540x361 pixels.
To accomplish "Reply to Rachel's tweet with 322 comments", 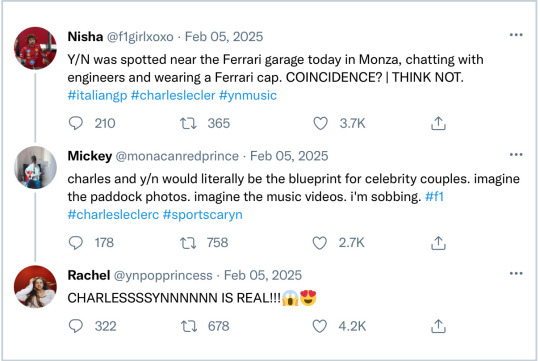I will [x=76, y=326].
